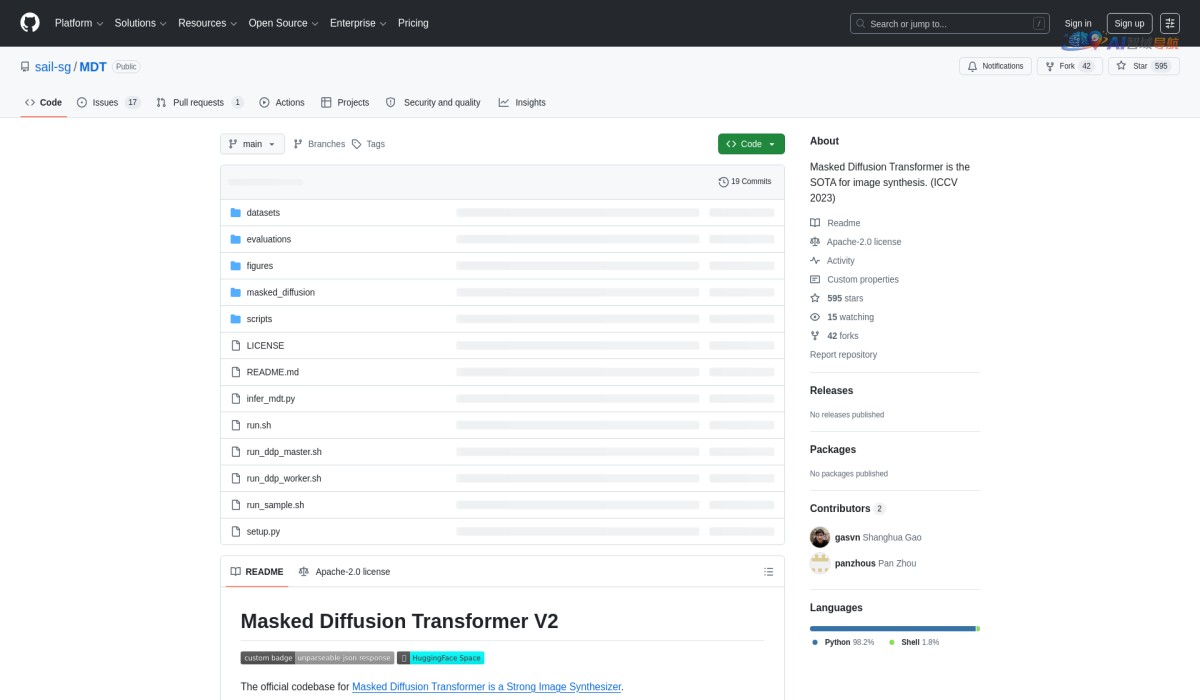Screen dimensions: 1200x700
Task: Click the Python language color bar
Action: click(x=892, y=628)
